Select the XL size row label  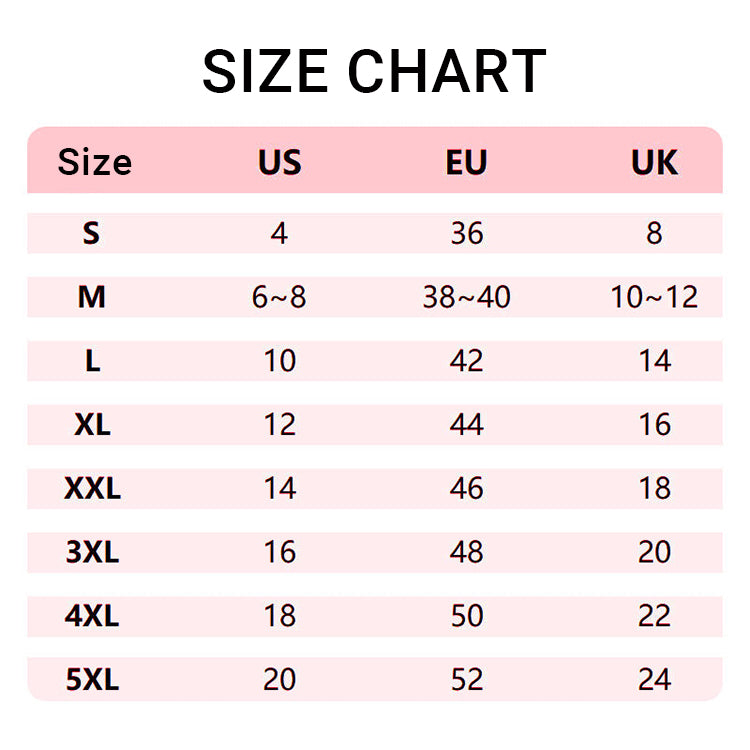click(92, 425)
